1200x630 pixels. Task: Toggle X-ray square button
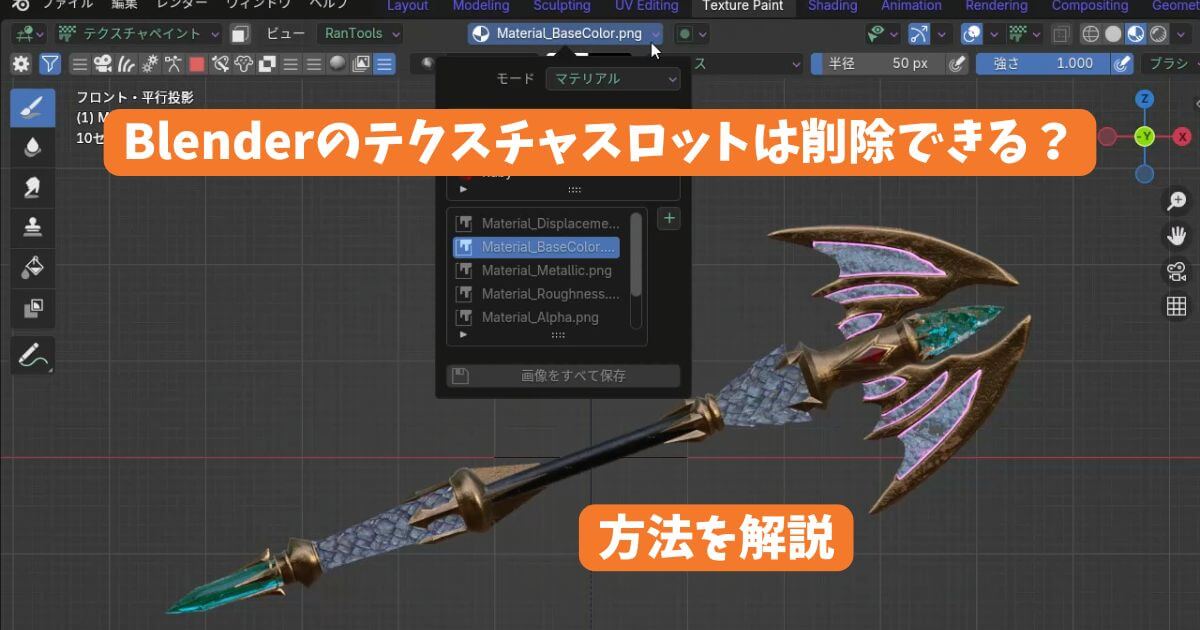pos(1061,34)
